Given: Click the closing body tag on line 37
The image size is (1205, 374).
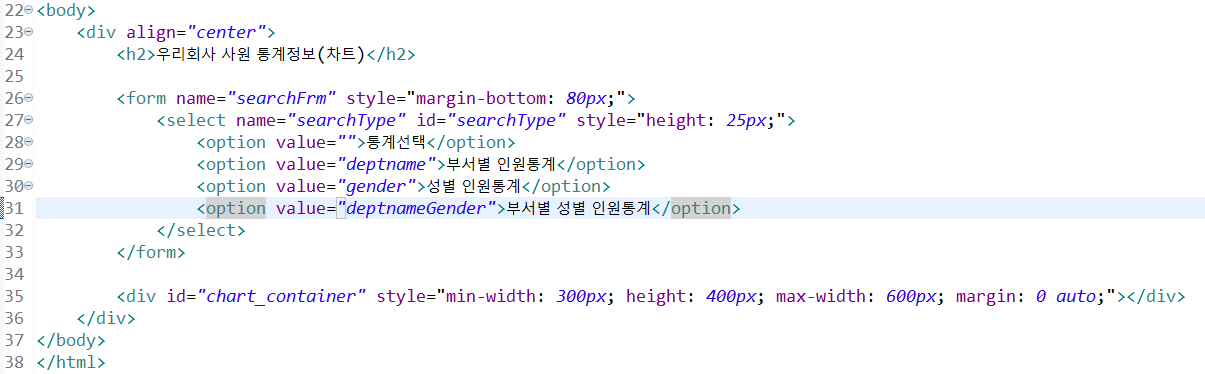Looking at the screenshot, I should [x=70, y=340].
